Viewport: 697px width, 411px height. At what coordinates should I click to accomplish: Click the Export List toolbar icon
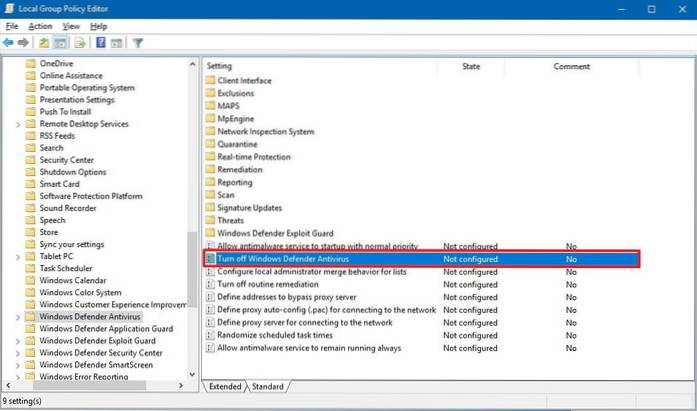[x=80, y=43]
